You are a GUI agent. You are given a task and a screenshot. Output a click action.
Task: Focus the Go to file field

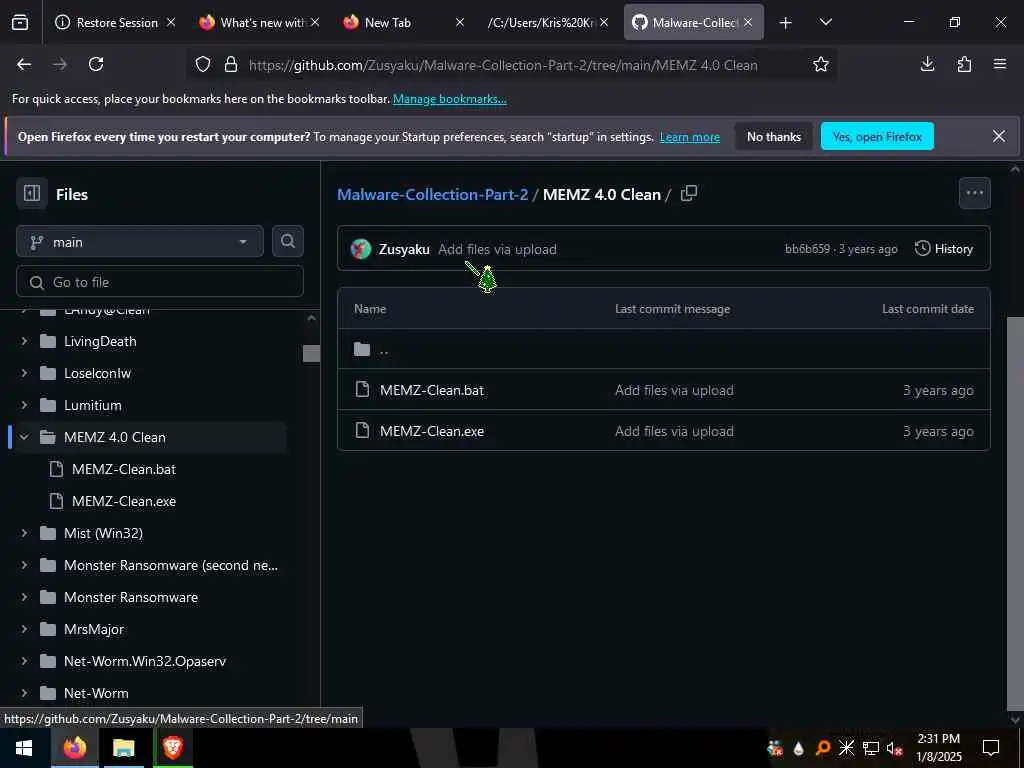[x=160, y=282]
